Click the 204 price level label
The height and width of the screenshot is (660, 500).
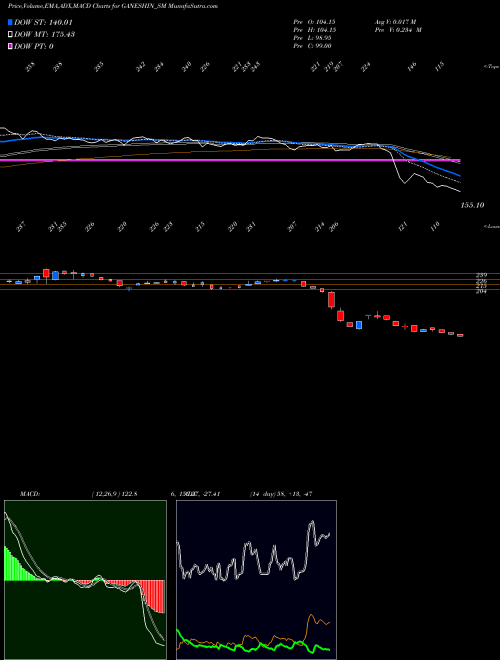[x=481, y=291]
